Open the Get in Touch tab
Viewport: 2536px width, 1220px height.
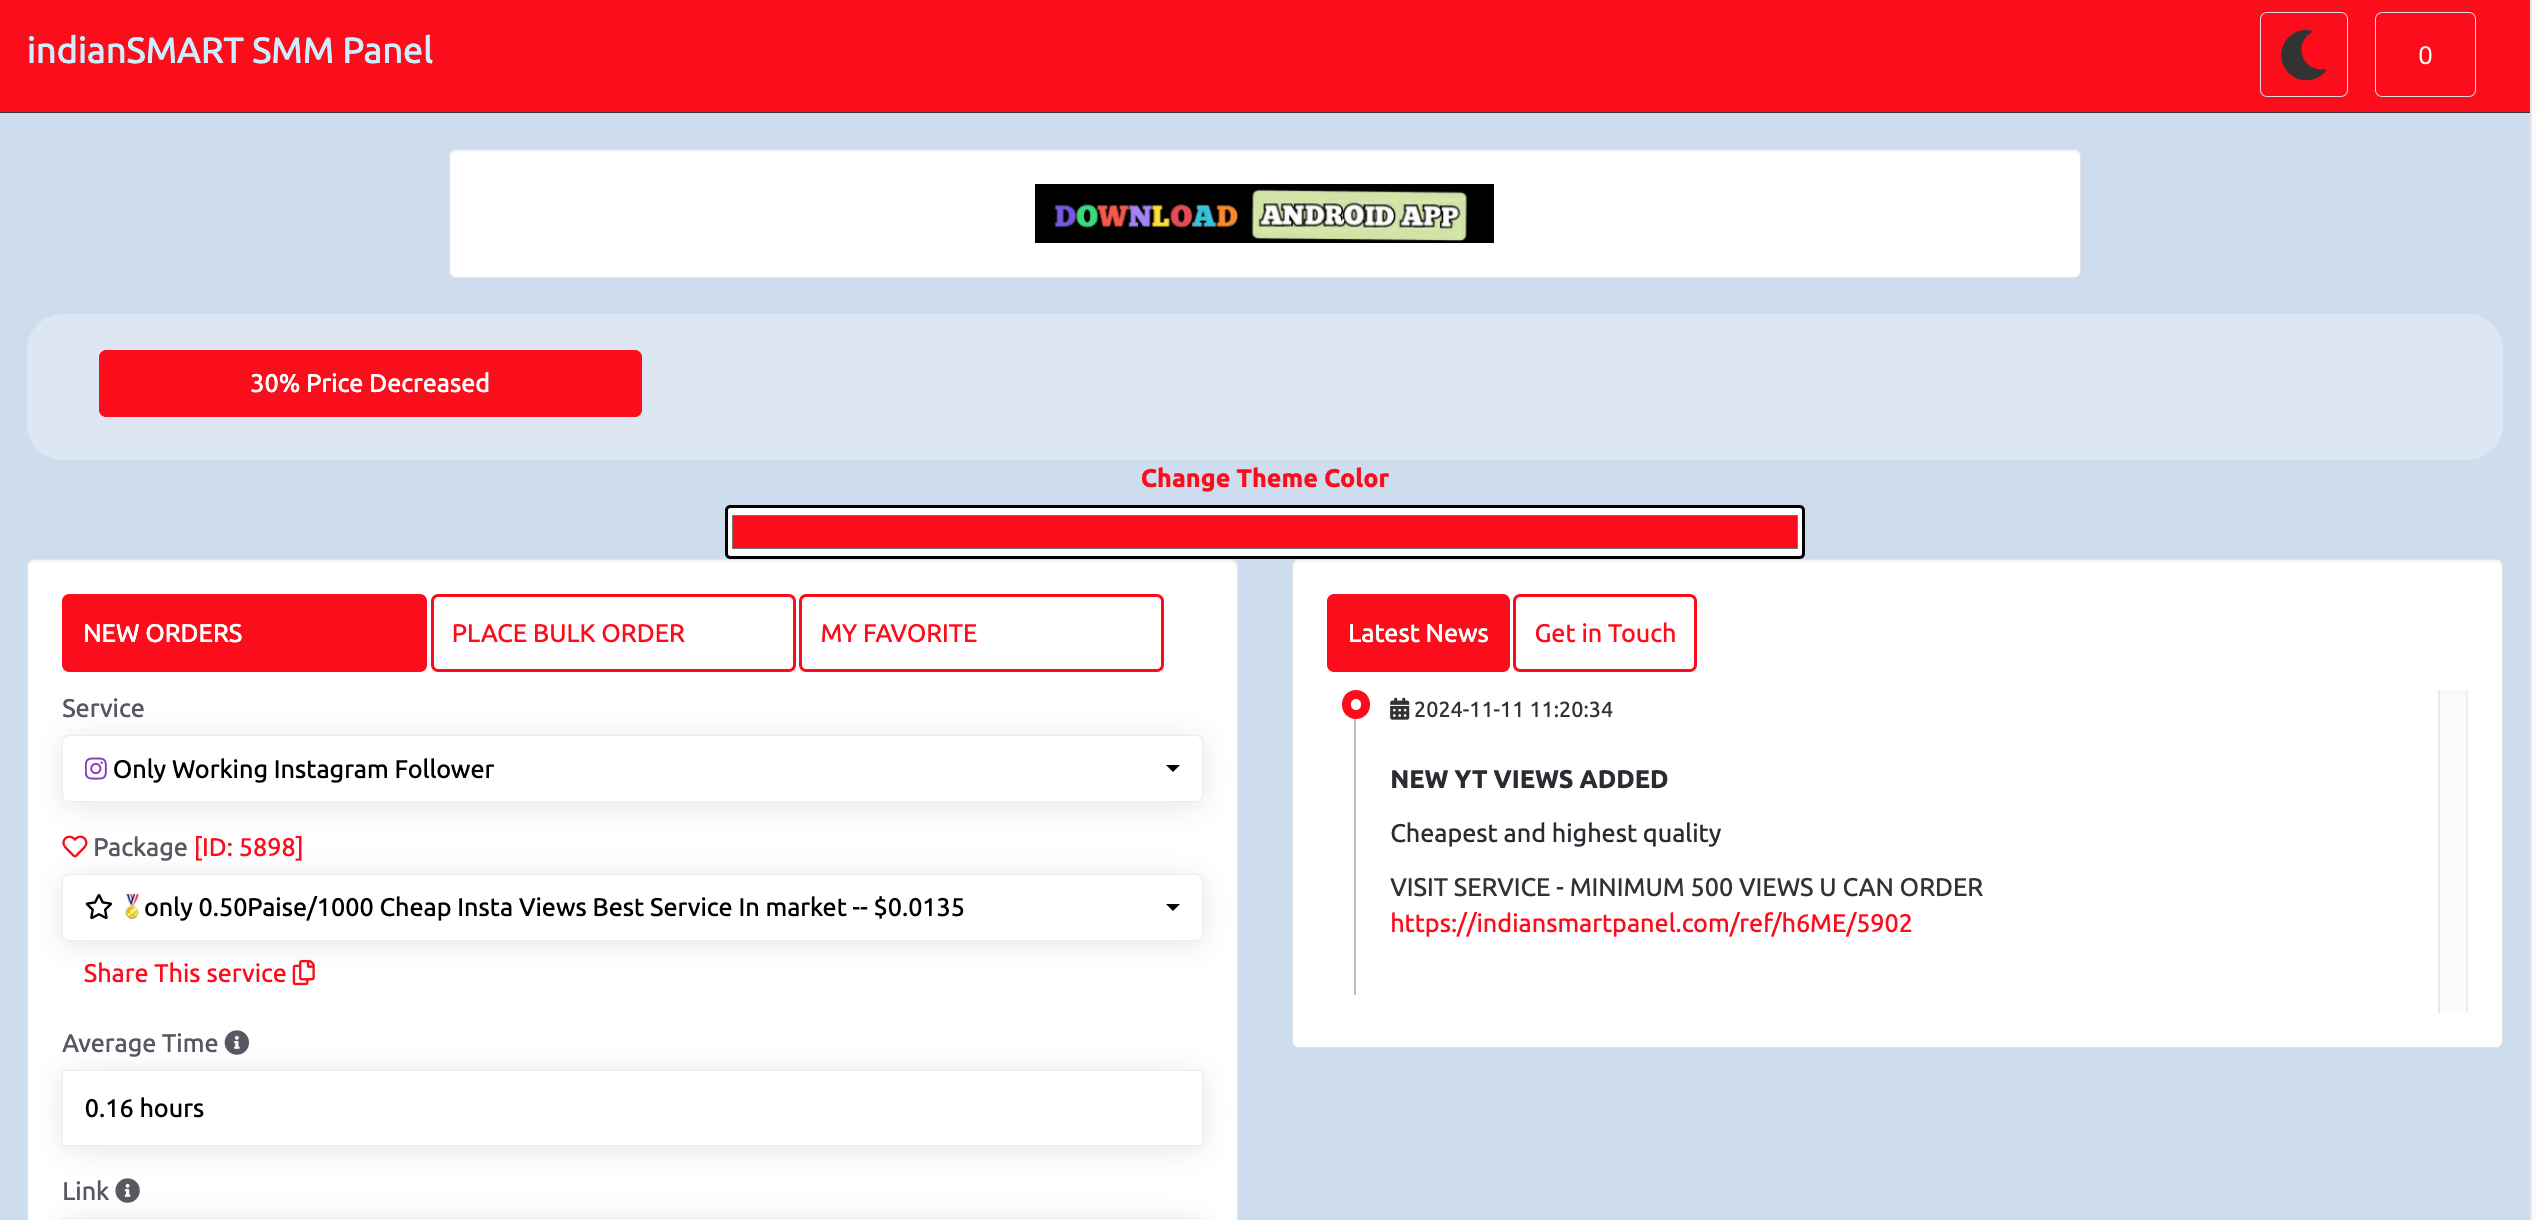coord(1604,632)
